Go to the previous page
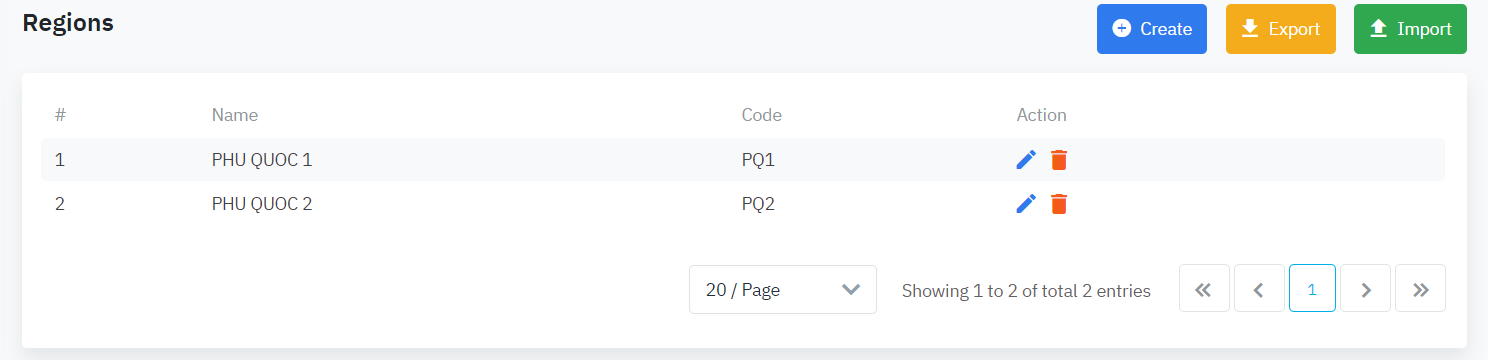 [x=1259, y=289]
